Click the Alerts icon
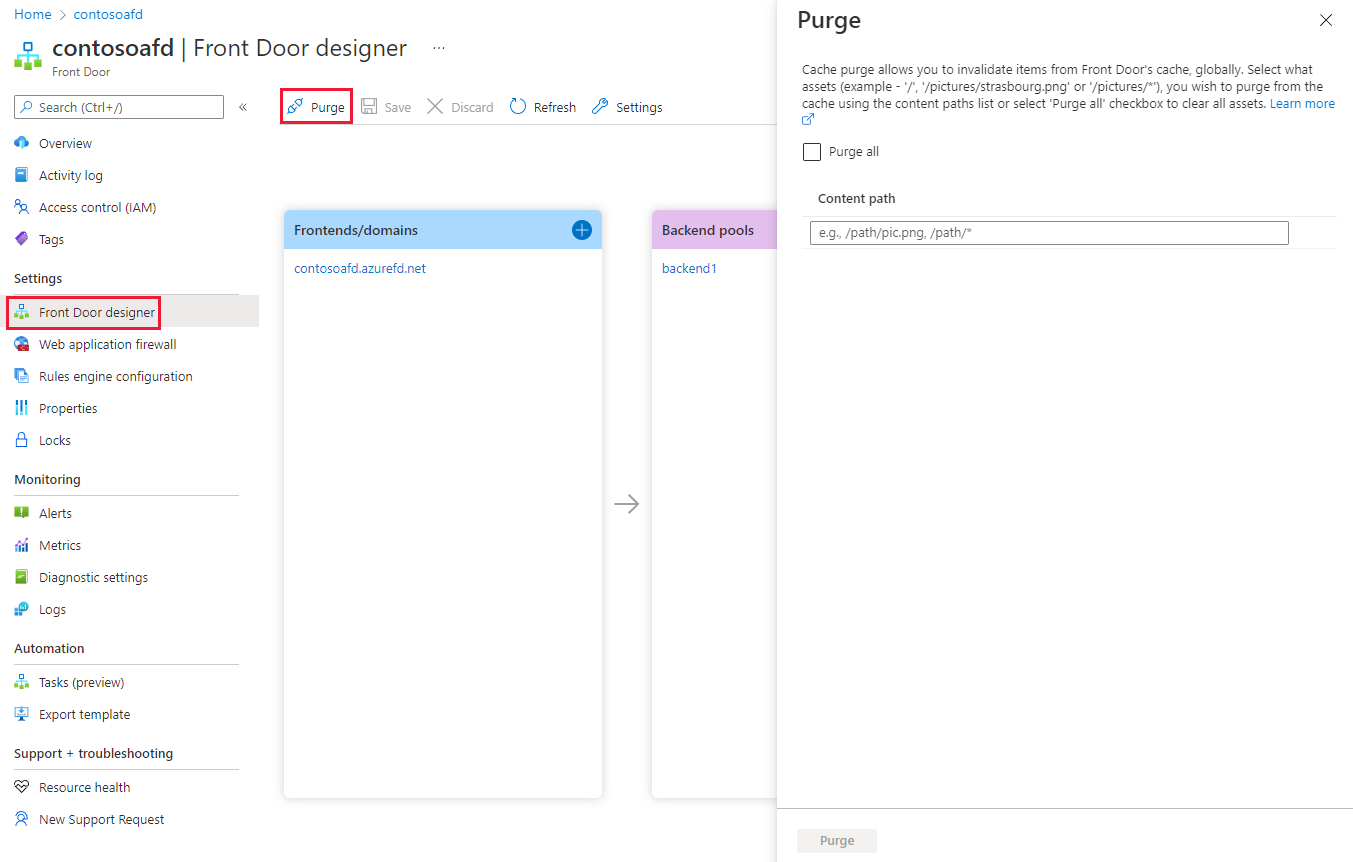 click(22, 513)
